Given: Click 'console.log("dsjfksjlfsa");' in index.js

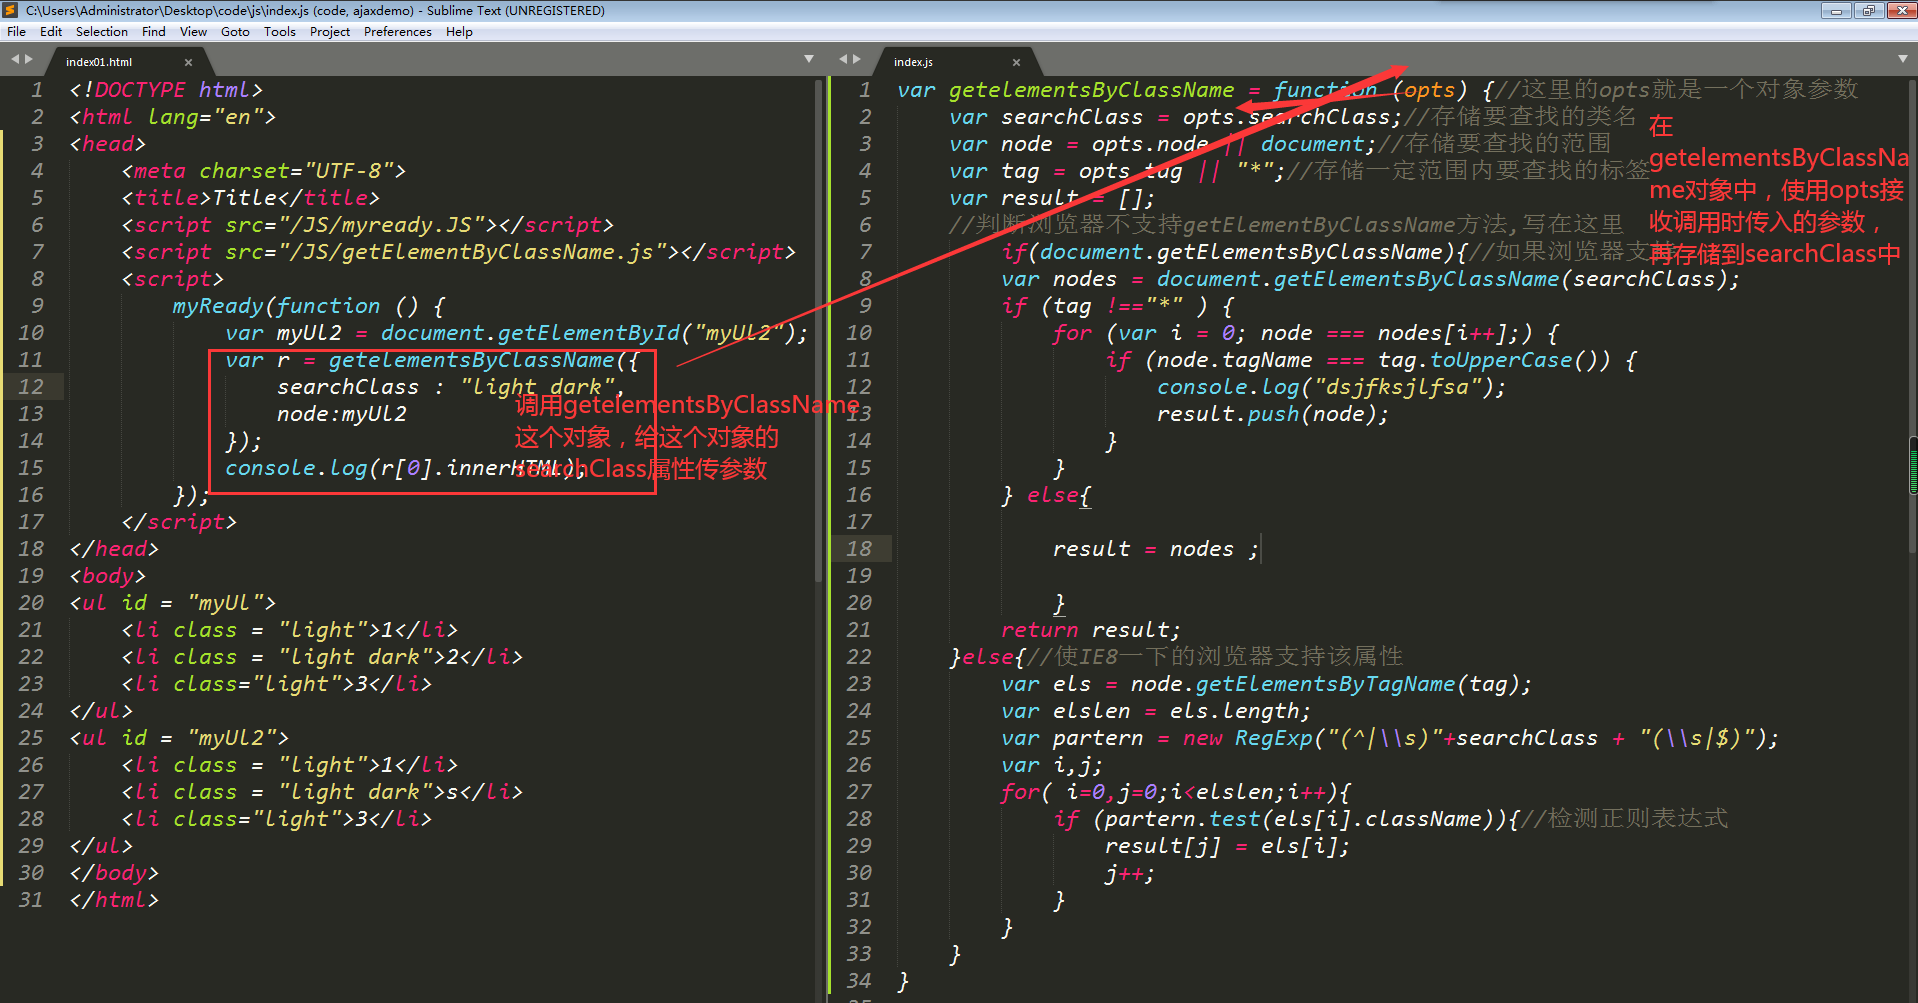Looking at the screenshot, I should pyautogui.click(x=1331, y=387).
